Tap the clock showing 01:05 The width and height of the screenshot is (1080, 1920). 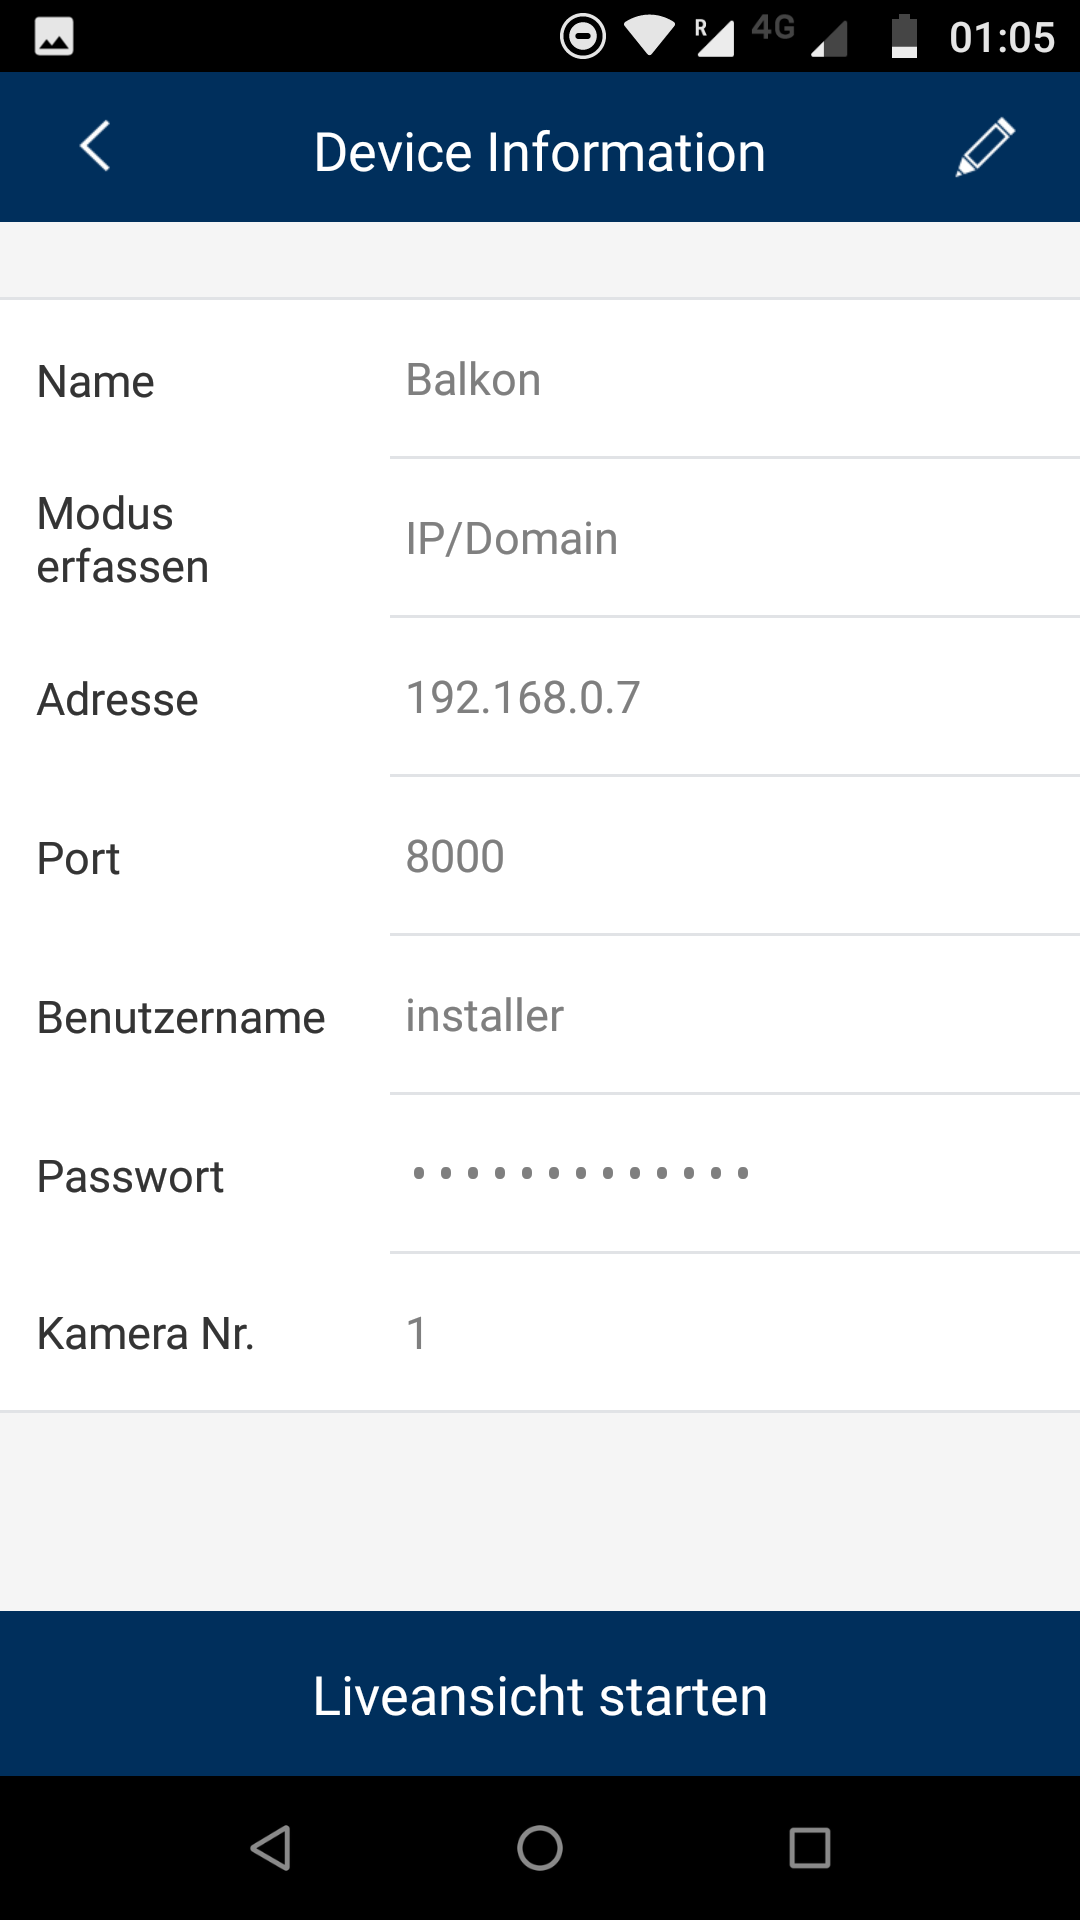1002,38
